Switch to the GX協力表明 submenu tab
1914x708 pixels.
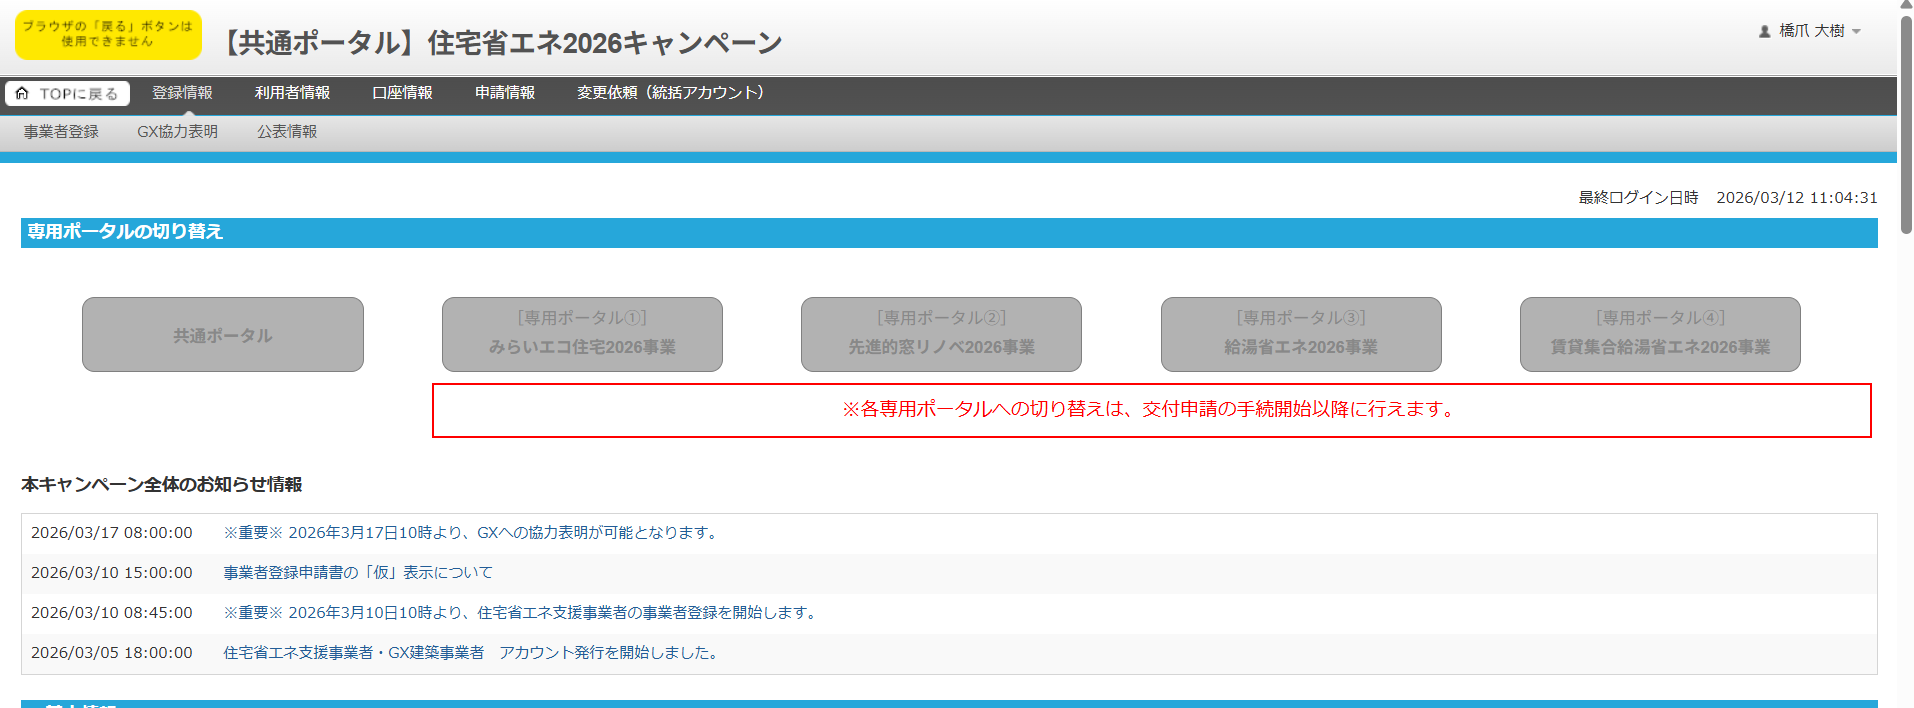[x=177, y=132]
